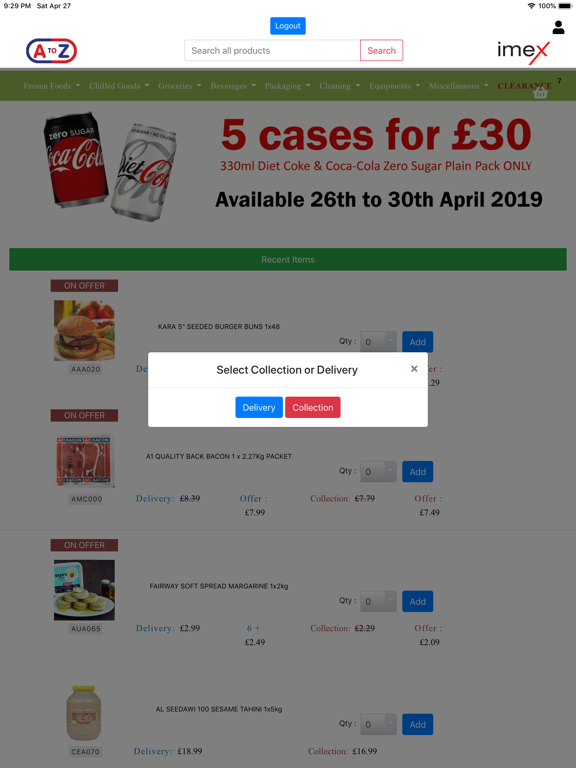576x768 pixels.
Task: Click the red Search button
Action: click(x=382, y=50)
